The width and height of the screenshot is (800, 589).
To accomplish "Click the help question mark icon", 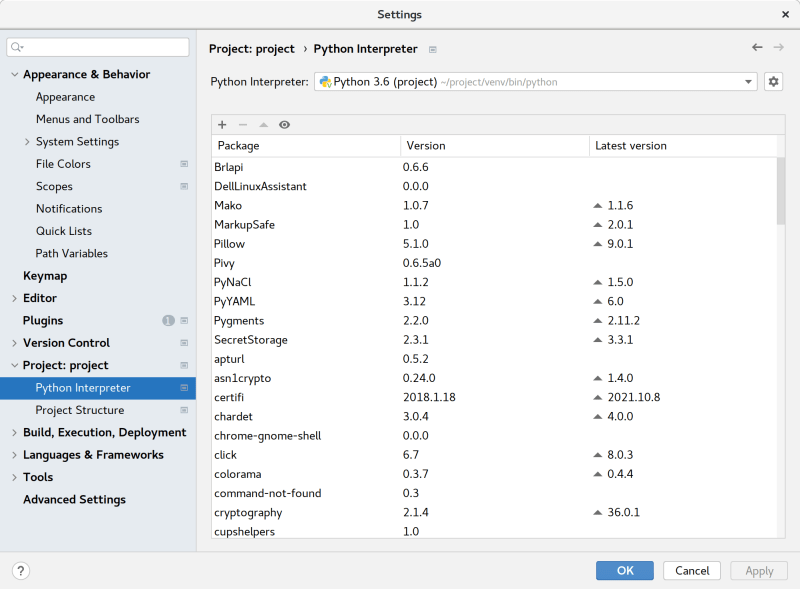I will point(20,570).
